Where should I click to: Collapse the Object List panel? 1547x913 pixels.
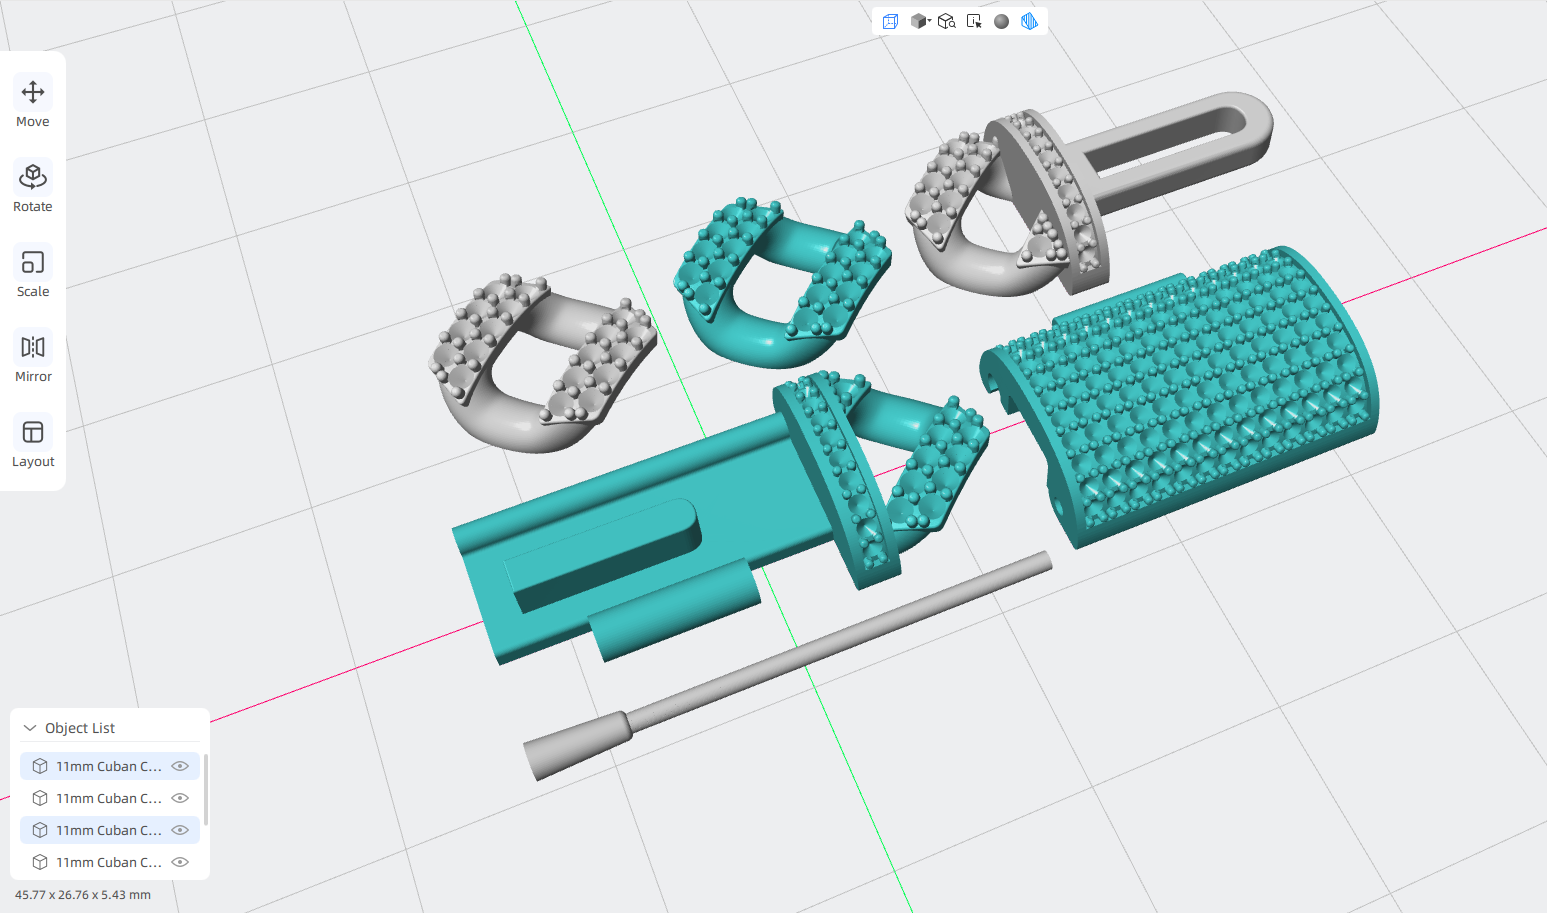coord(30,728)
